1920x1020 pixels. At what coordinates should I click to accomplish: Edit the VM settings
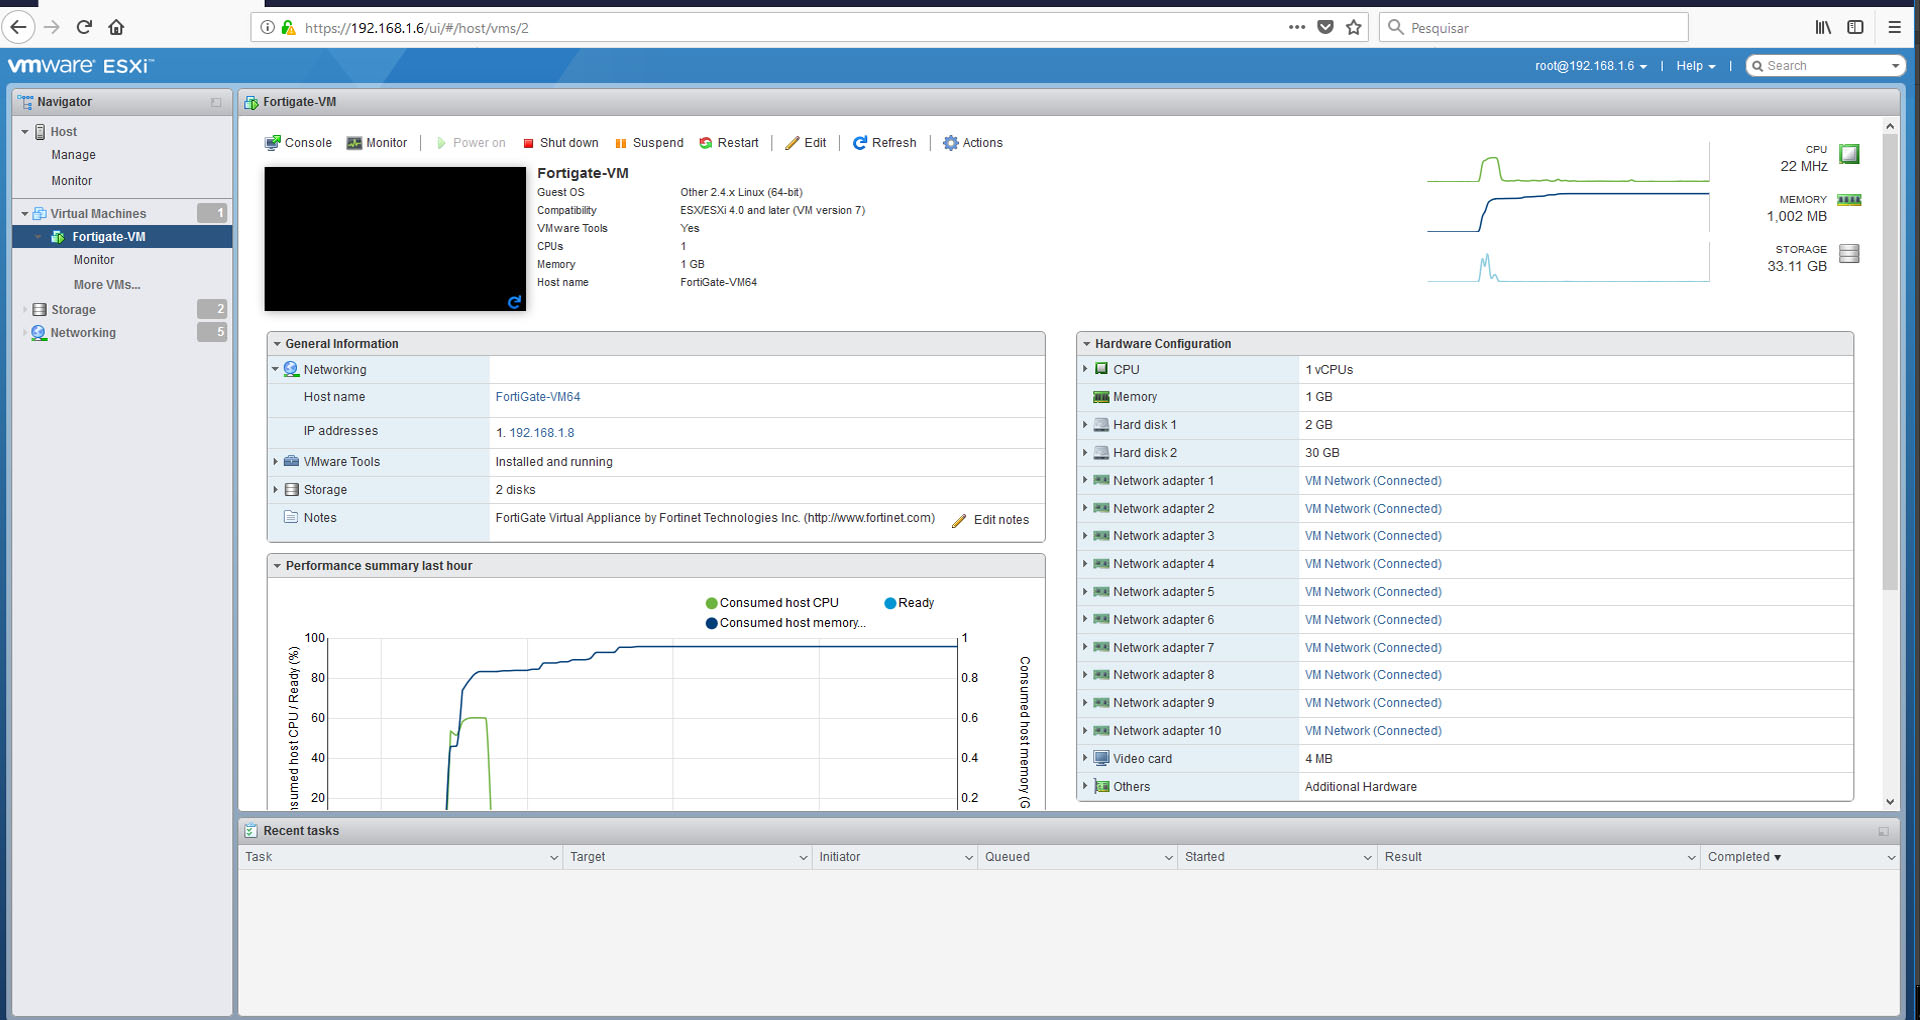[806, 143]
